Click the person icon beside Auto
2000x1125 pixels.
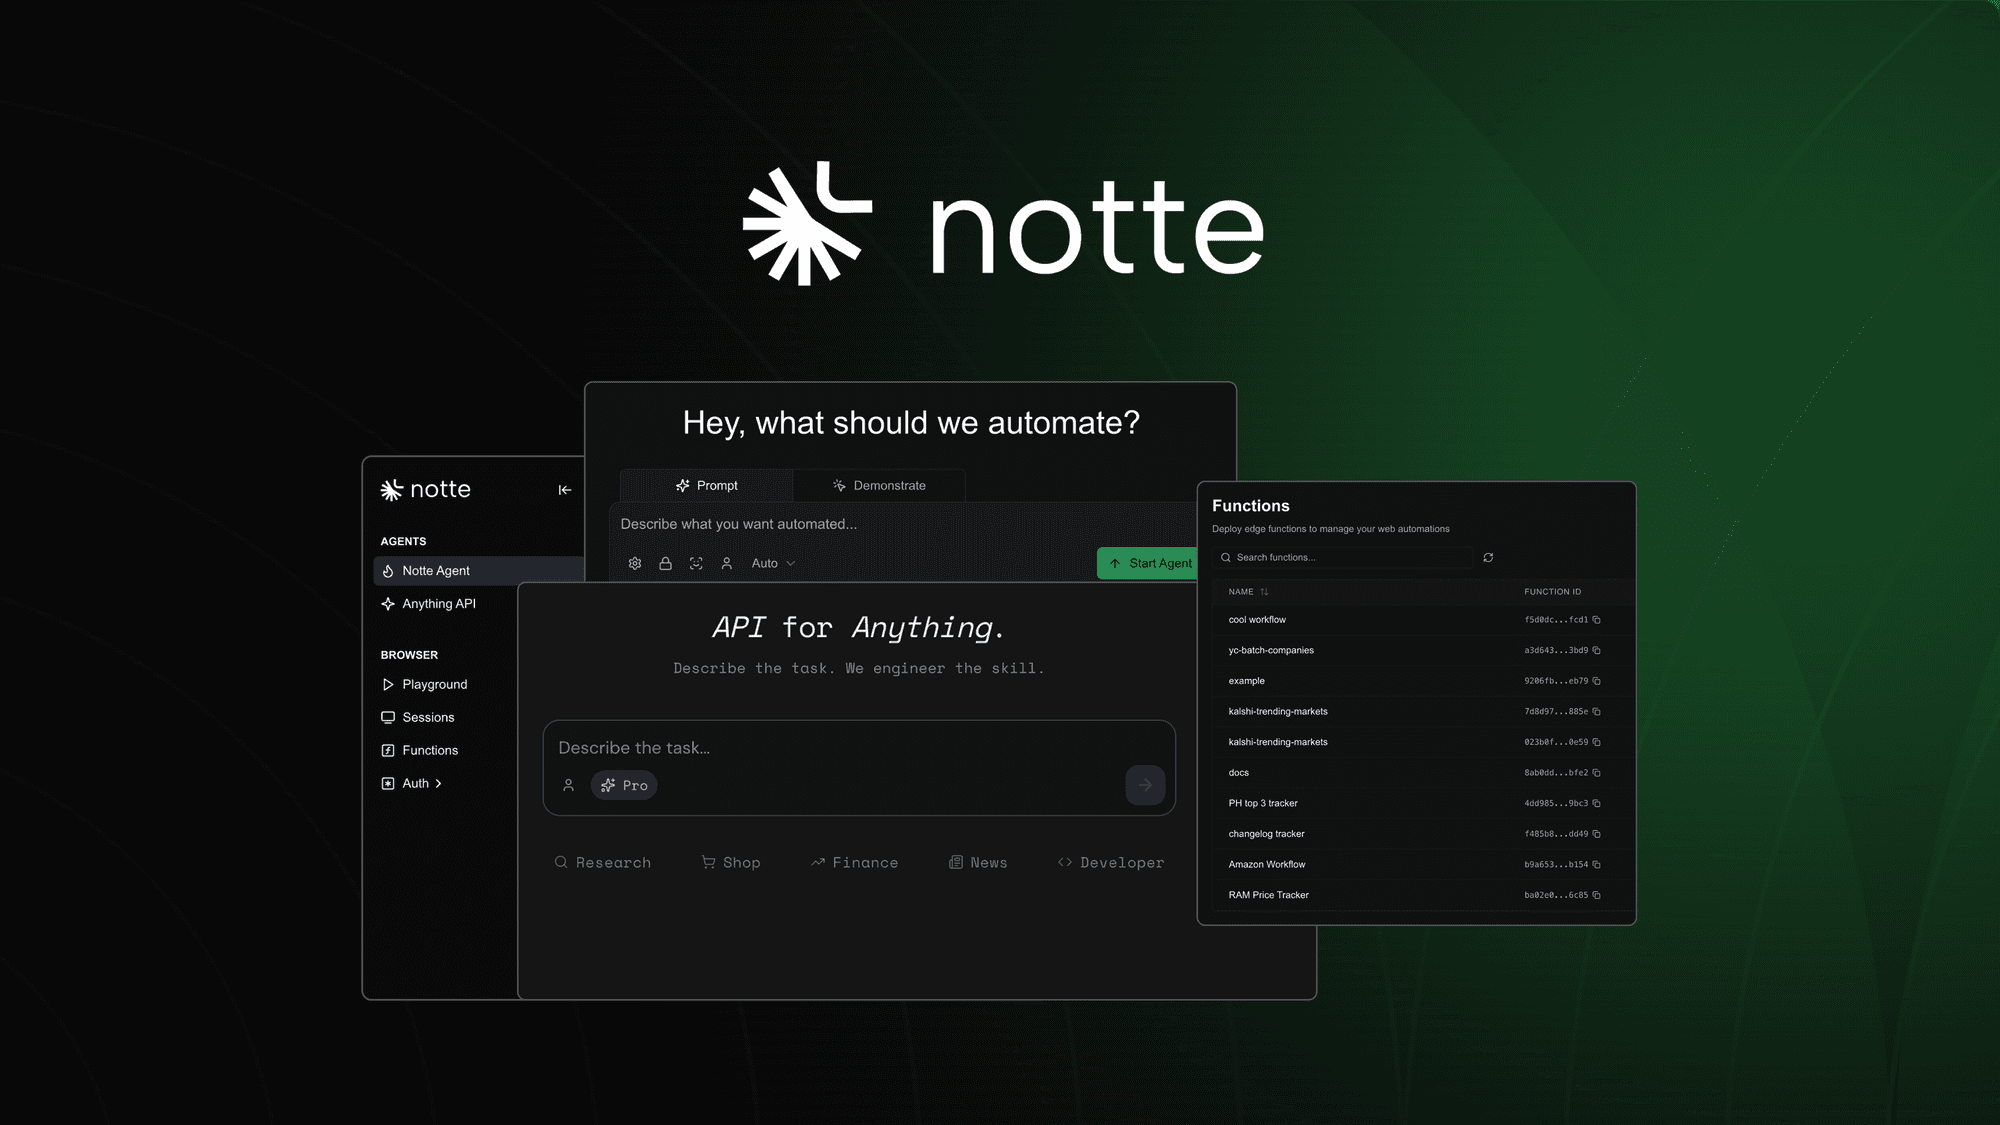(727, 564)
